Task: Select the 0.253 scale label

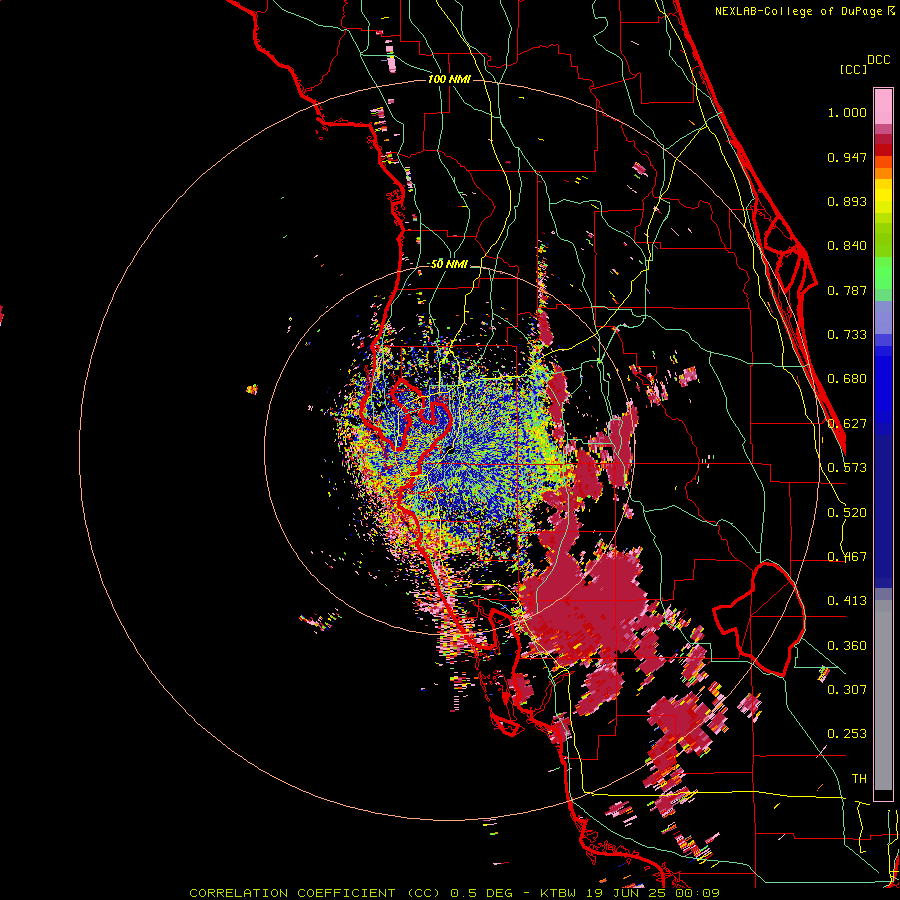Action: [847, 734]
